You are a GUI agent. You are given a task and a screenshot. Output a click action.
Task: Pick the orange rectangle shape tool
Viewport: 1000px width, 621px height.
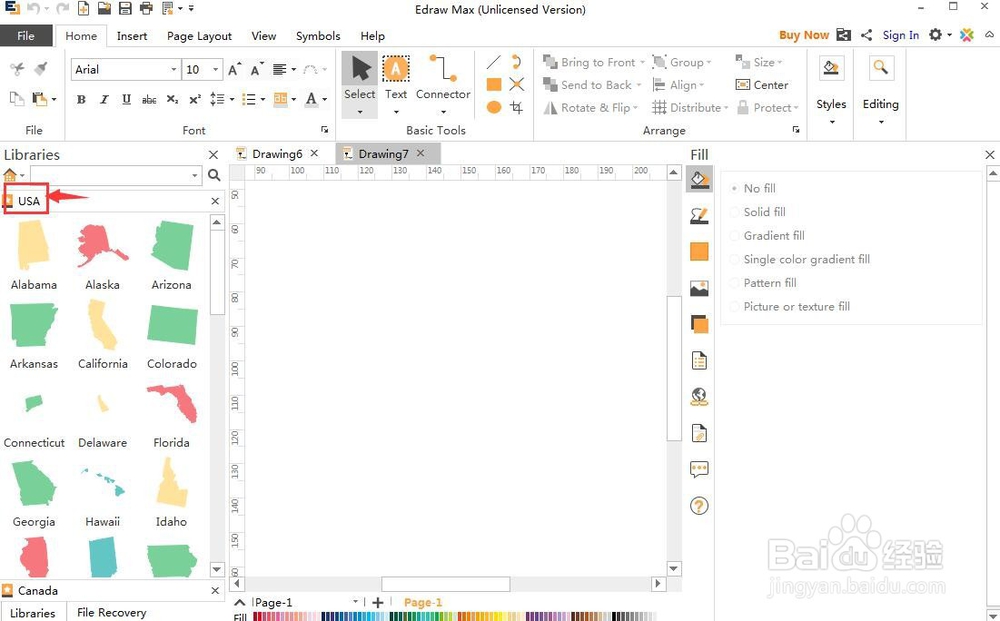[x=494, y=84]
